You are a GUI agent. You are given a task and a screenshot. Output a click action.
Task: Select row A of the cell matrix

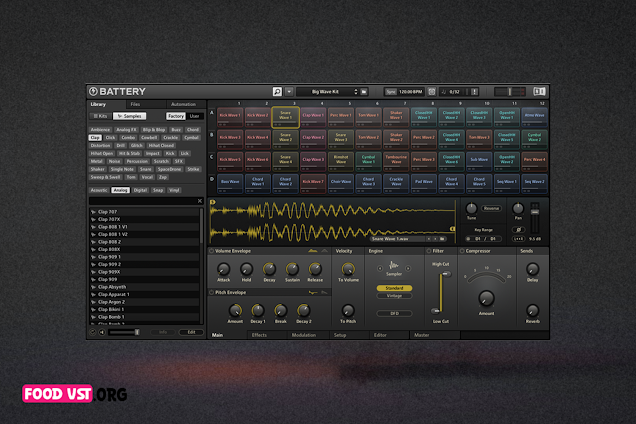[x=212, y=113]
